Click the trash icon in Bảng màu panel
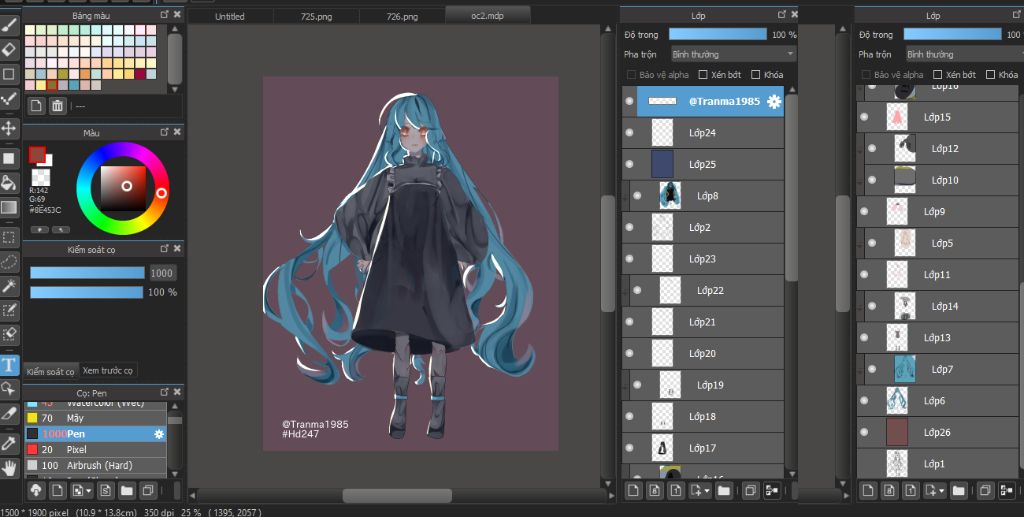This screenshot has width=1024, height=517. click(57, 105)
